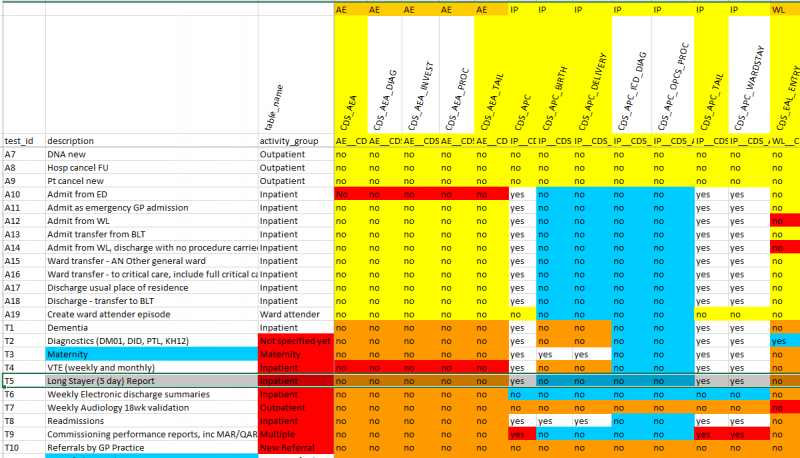Click the 'Ward attender' activity group cell
800x458 pixels.
pos(295,314)
